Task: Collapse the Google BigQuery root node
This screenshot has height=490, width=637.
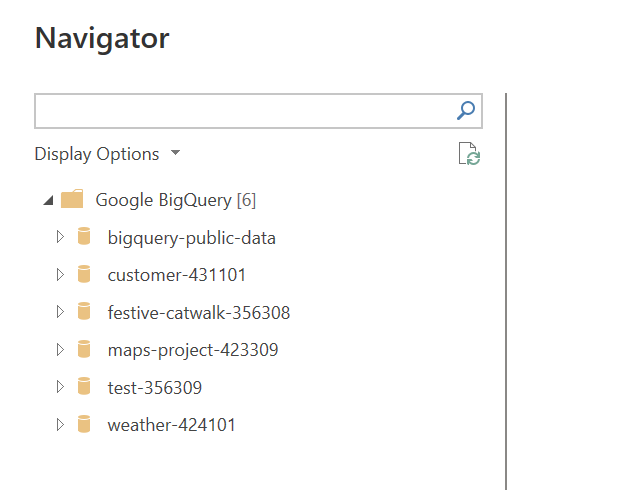Action: coord(47,201)
